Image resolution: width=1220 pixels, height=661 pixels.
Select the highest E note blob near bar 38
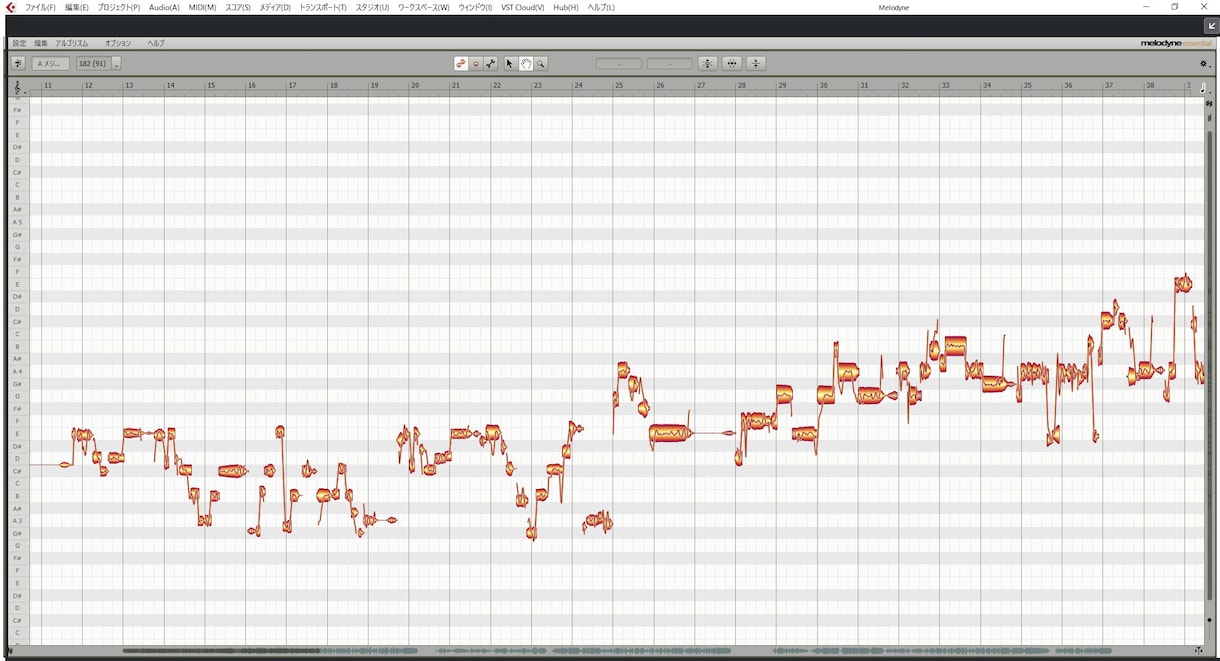(1183, 283)
